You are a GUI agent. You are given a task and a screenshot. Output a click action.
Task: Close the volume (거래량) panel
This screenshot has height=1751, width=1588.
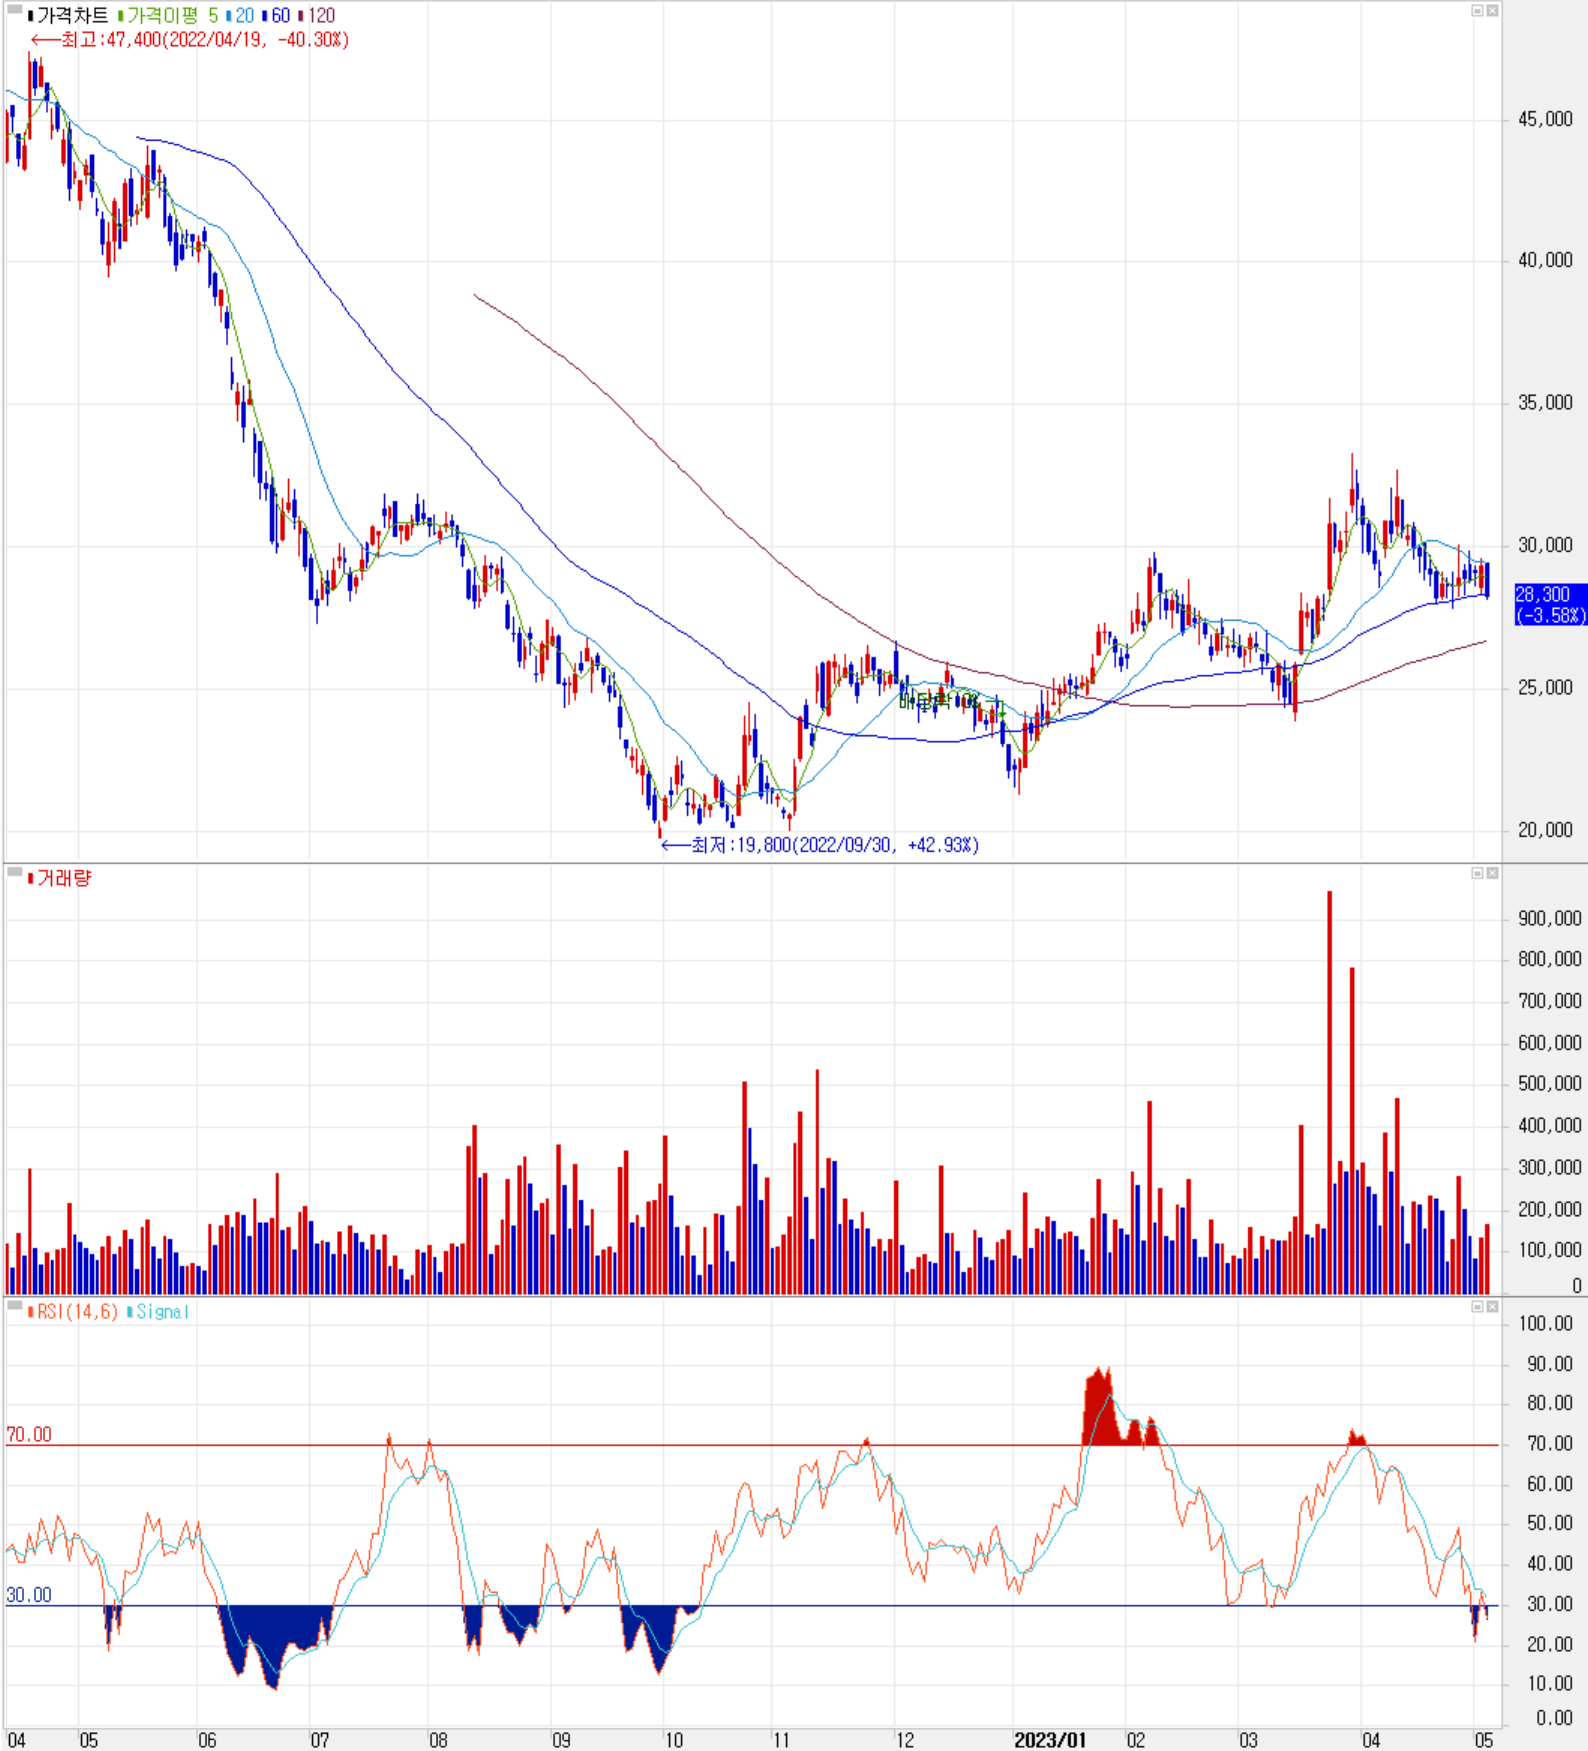tap(1492, 873)
